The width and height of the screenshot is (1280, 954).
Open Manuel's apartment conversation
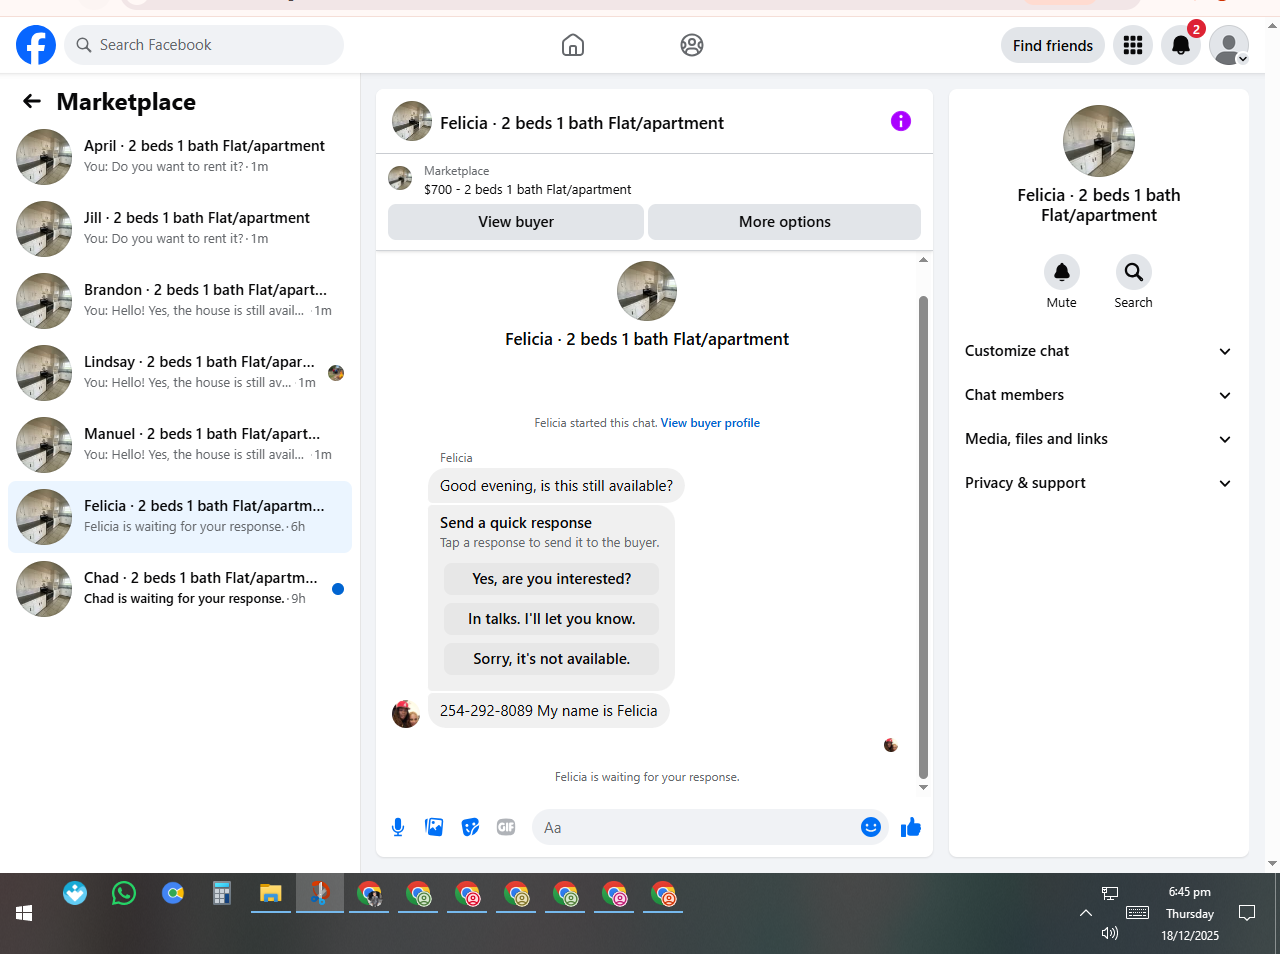(x=180, y=445)
